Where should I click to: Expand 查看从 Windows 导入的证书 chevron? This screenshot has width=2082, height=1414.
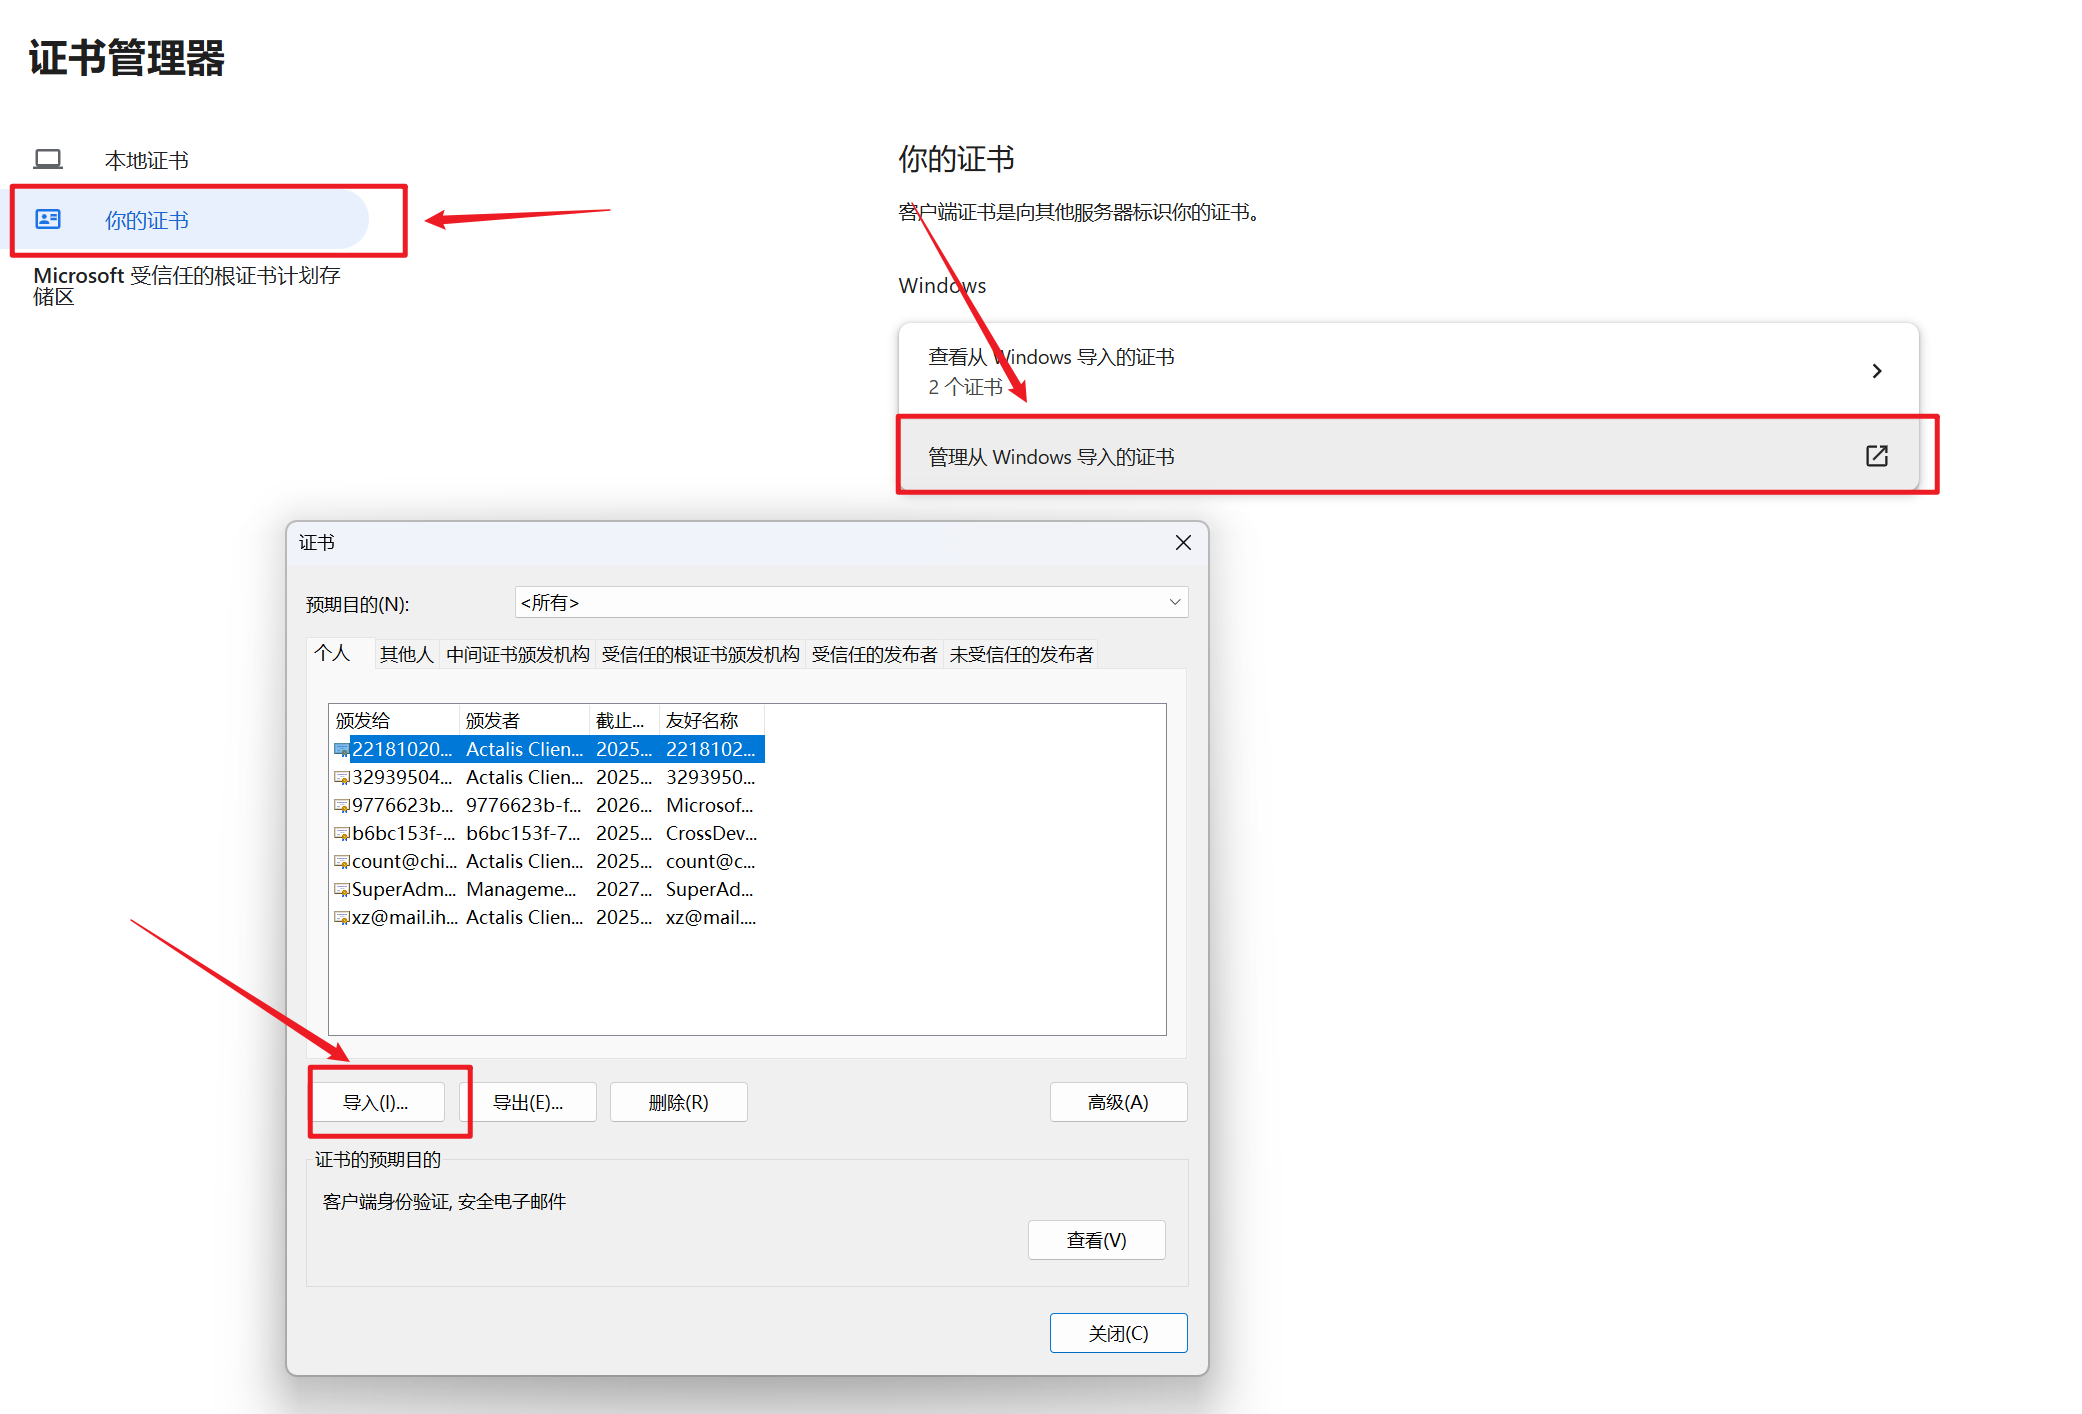click(1876, 371)
